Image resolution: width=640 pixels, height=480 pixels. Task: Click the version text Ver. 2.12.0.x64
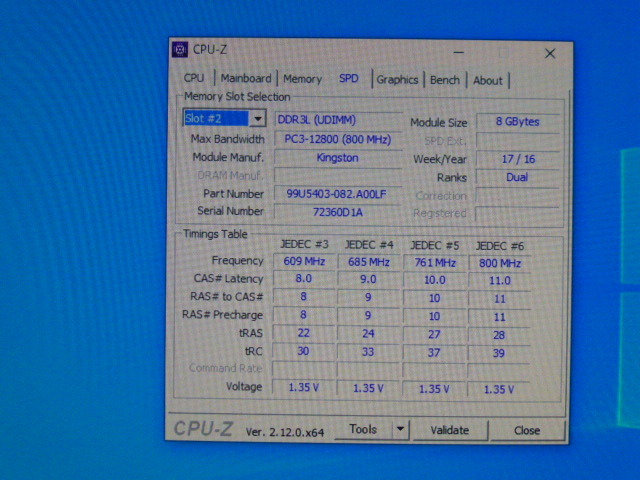pos(285,432)
